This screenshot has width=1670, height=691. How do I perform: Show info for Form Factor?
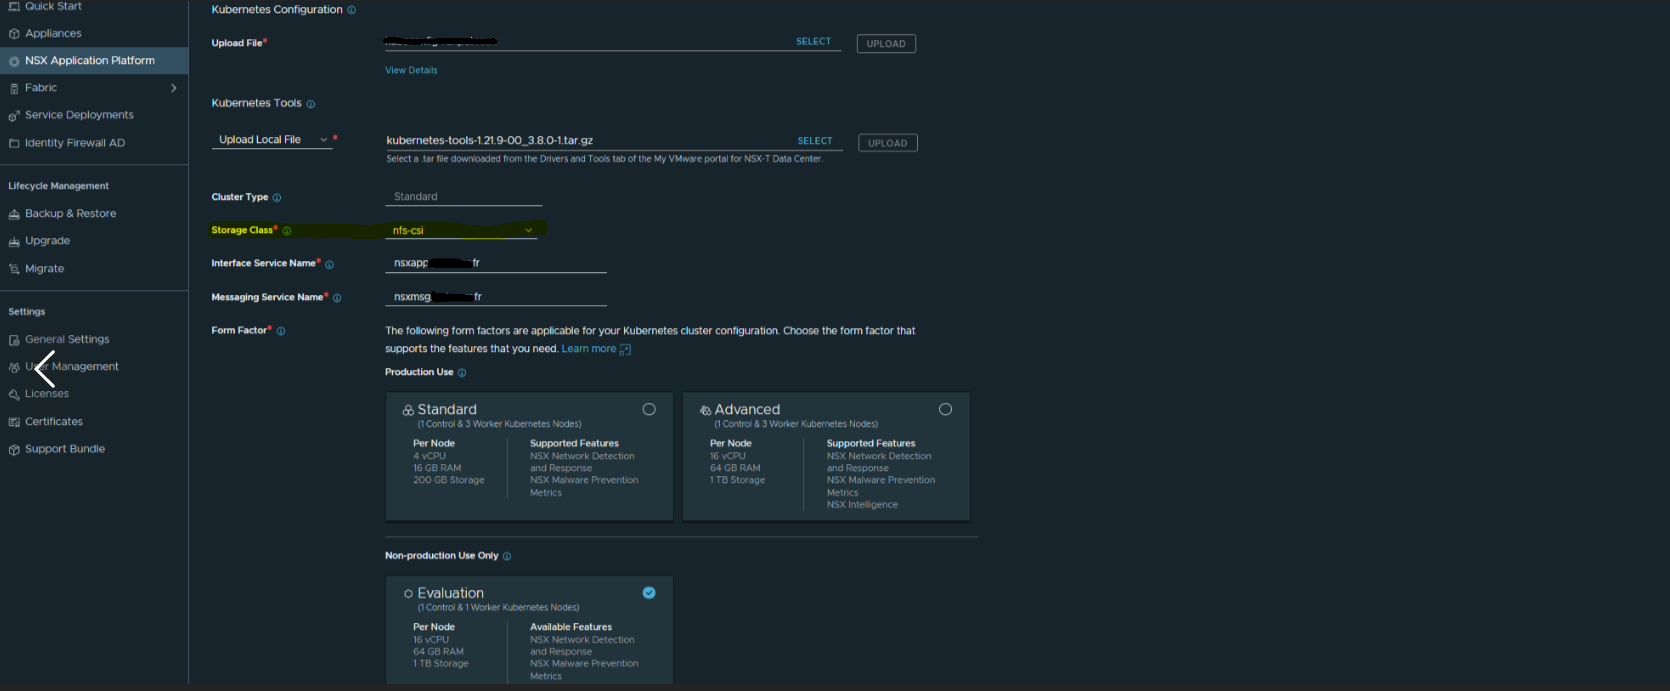[x=281, y=331]
